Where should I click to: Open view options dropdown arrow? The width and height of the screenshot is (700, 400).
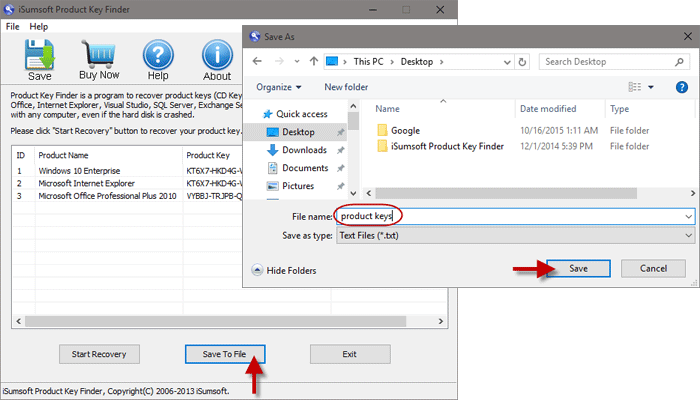651,87
